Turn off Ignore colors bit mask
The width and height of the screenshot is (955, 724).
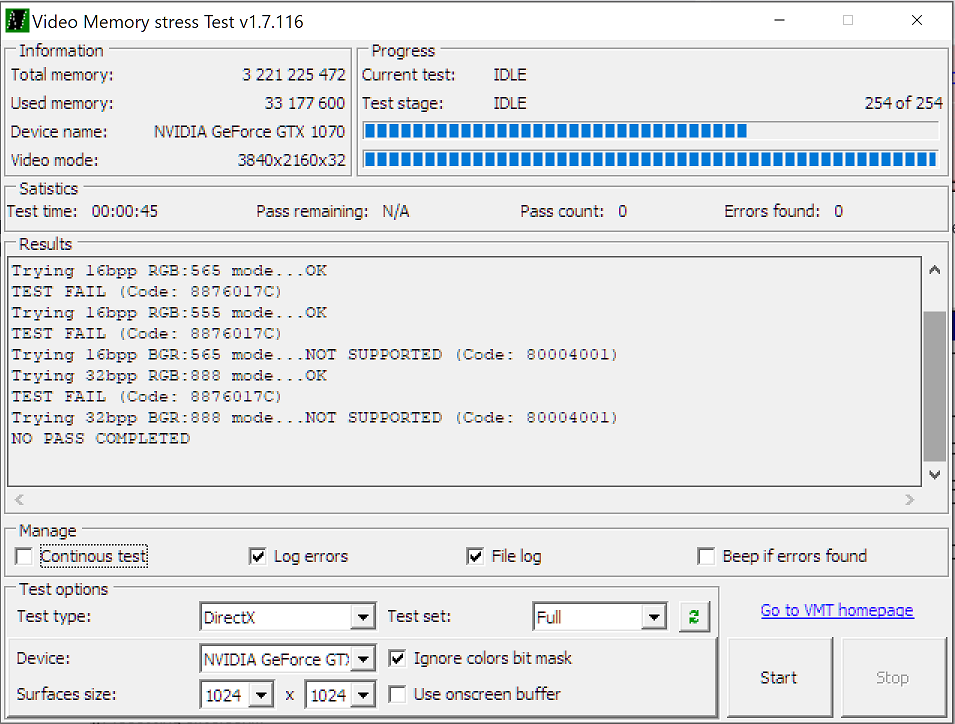(397, 658)
